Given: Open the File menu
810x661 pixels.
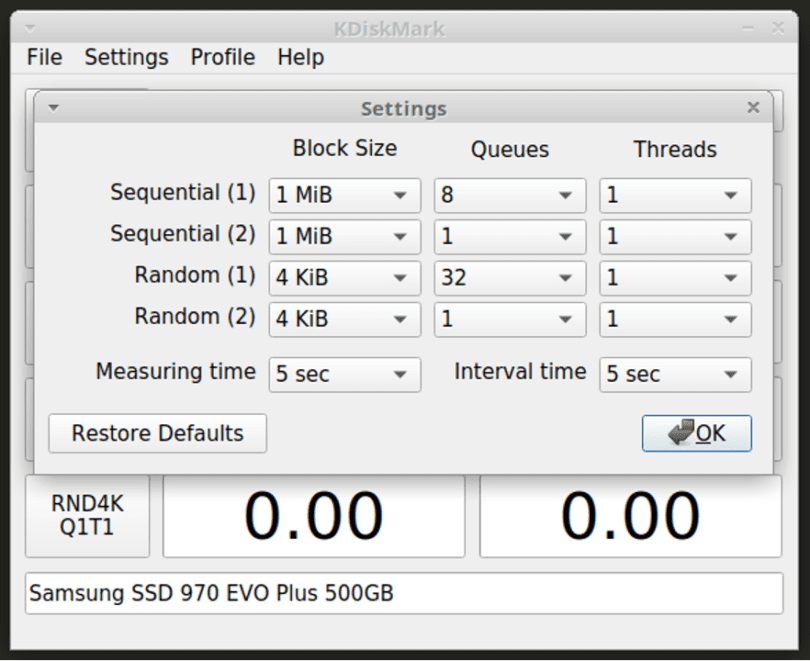Looking at the screenshot, I should pos(43,57).
